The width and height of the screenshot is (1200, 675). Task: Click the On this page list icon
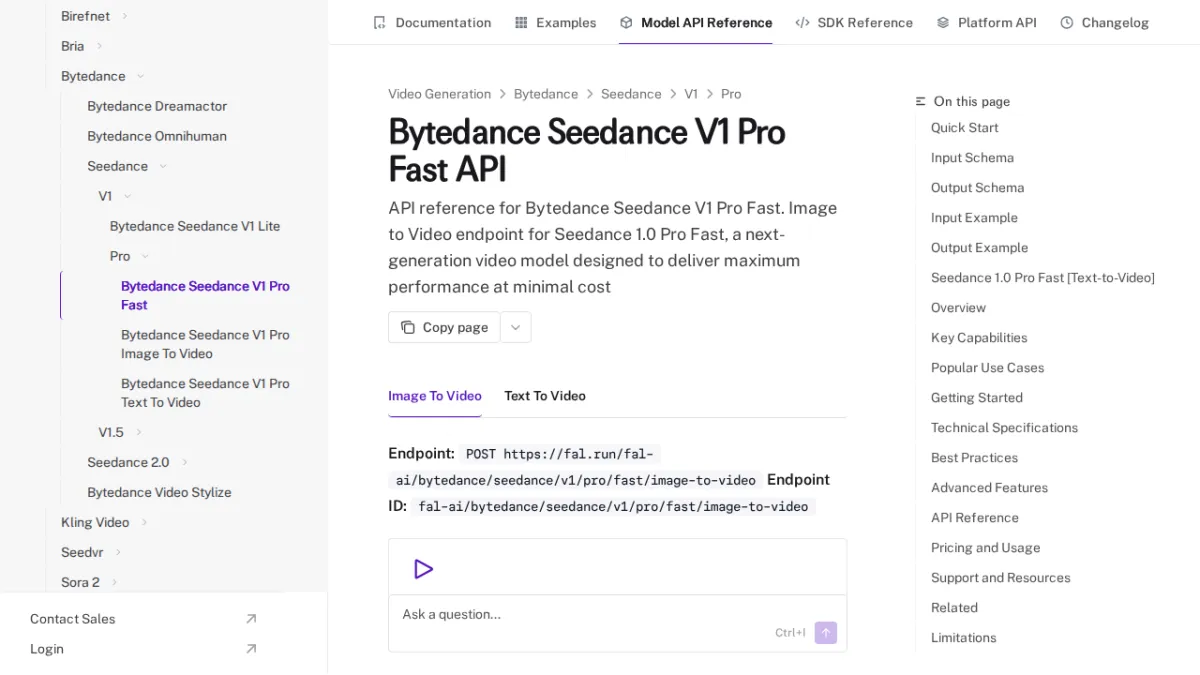(921, 101)
